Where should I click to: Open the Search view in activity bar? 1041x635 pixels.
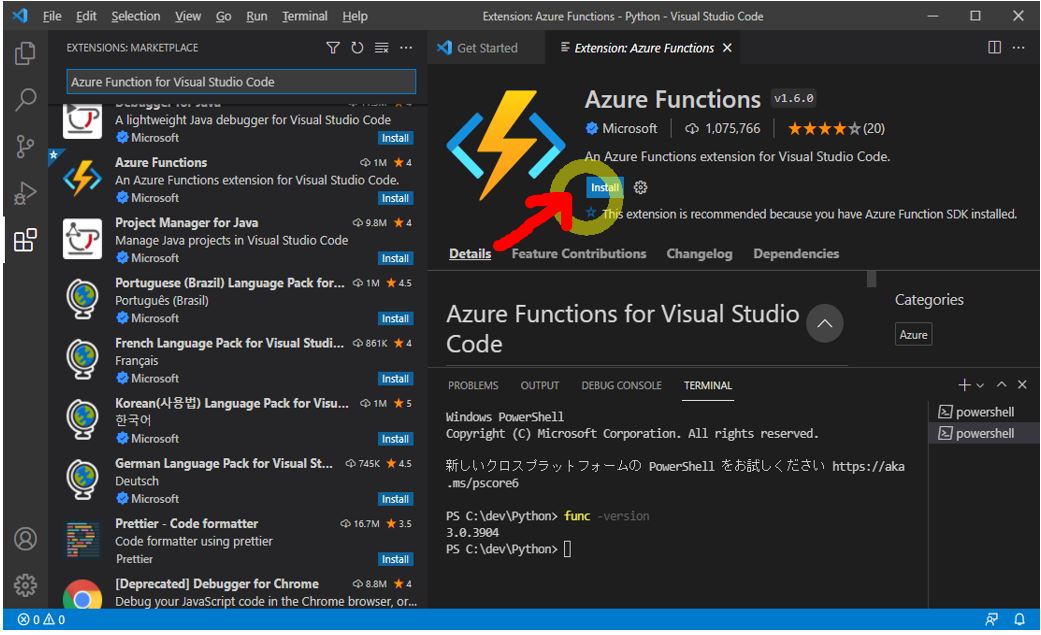(x=25, y=100)
